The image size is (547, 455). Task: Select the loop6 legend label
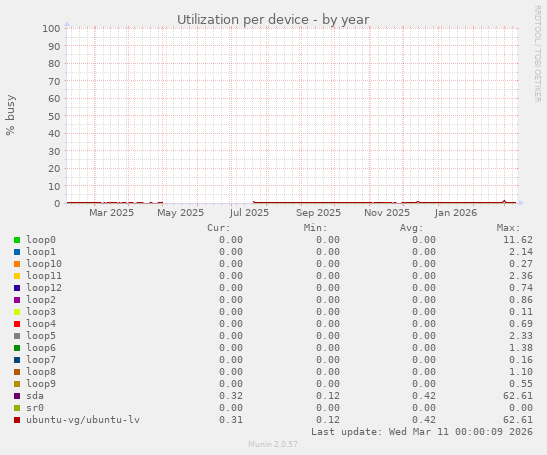click(41, 348)
